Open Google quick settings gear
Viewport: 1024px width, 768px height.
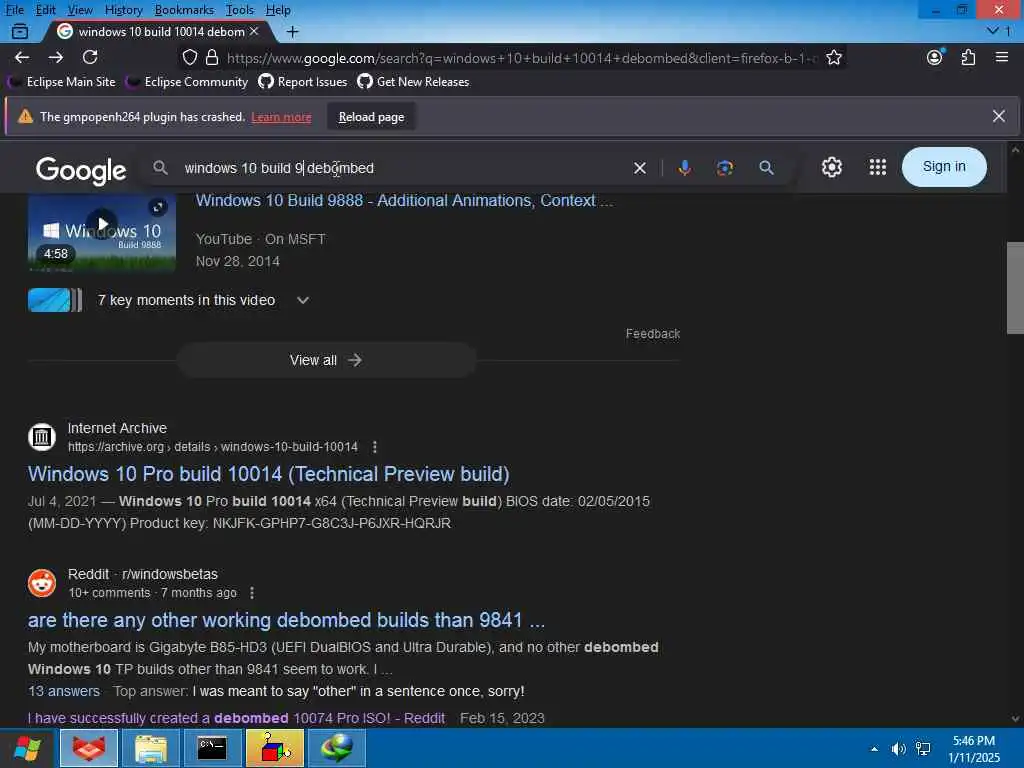click(x=831, y=167)
